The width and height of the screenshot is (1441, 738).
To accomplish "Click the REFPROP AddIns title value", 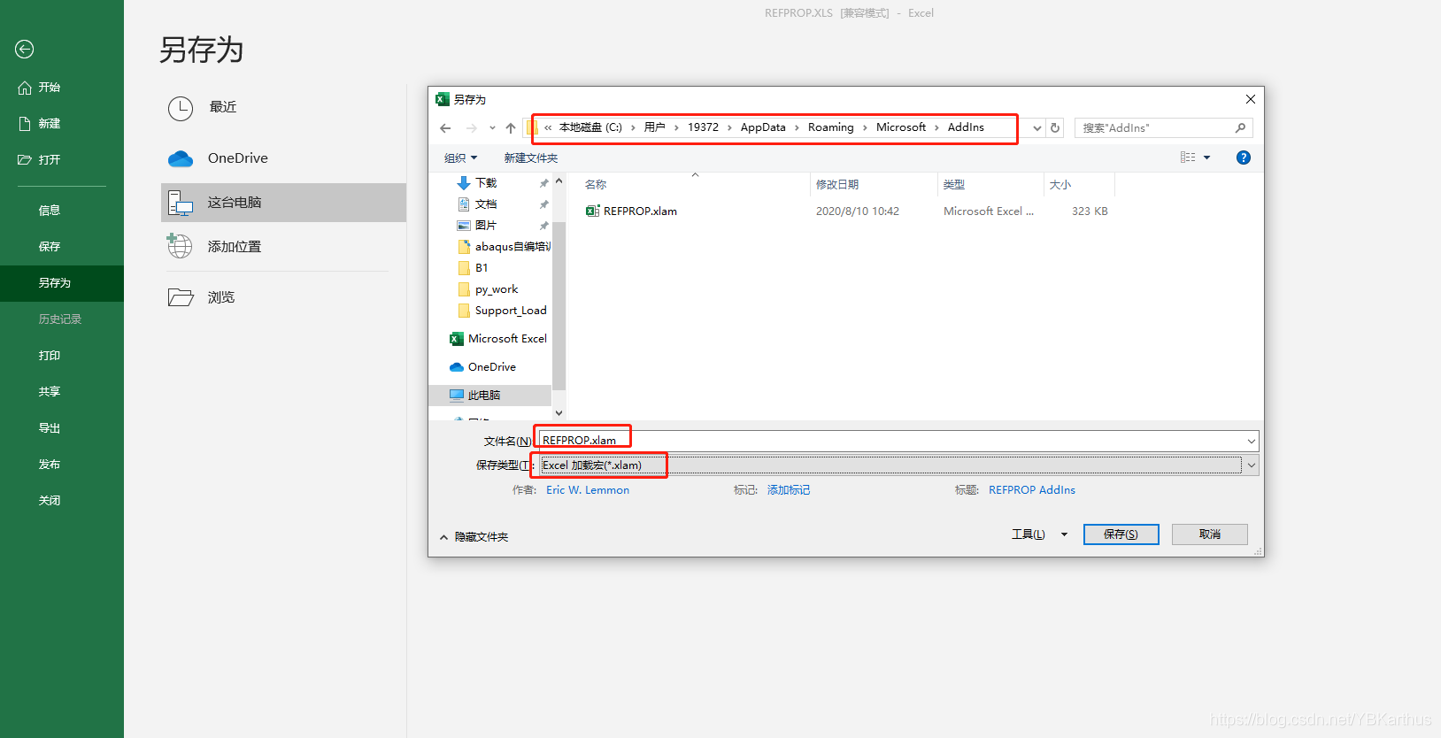I will click(x=1032, y=490).
